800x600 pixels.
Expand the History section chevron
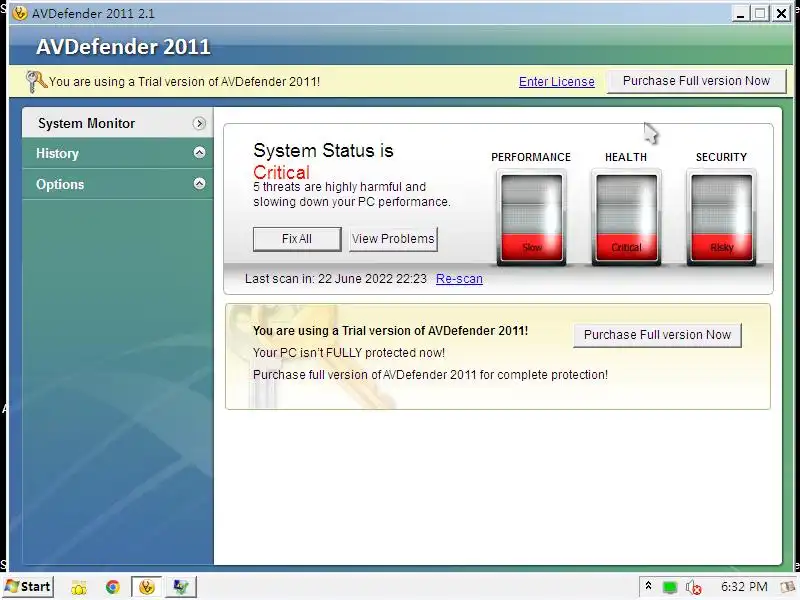199,153
